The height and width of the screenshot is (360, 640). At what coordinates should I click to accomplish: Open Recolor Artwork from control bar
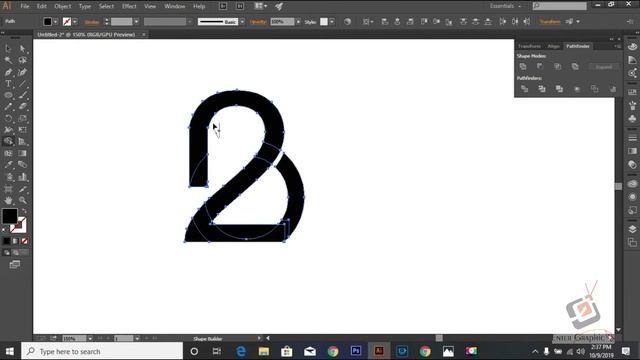tap(347, 22)
